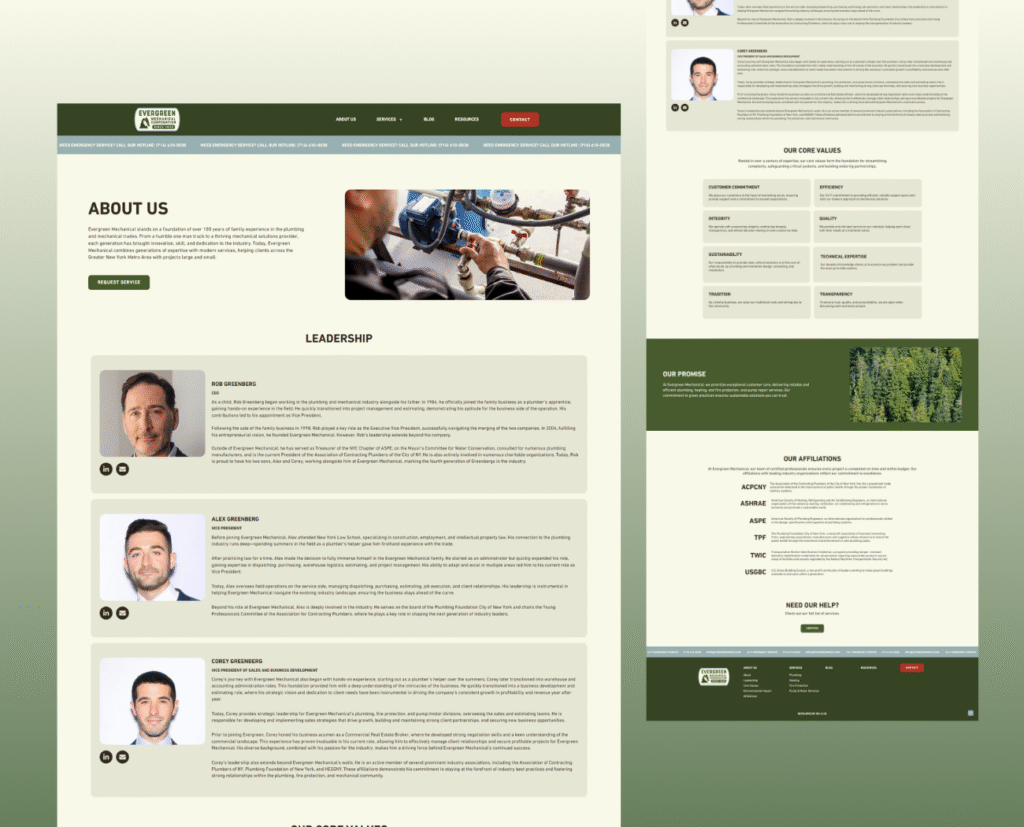This screenshot has width=1024, height=827.
Task: Click the Leadership link in the footer
Action: tap(750, 681)
